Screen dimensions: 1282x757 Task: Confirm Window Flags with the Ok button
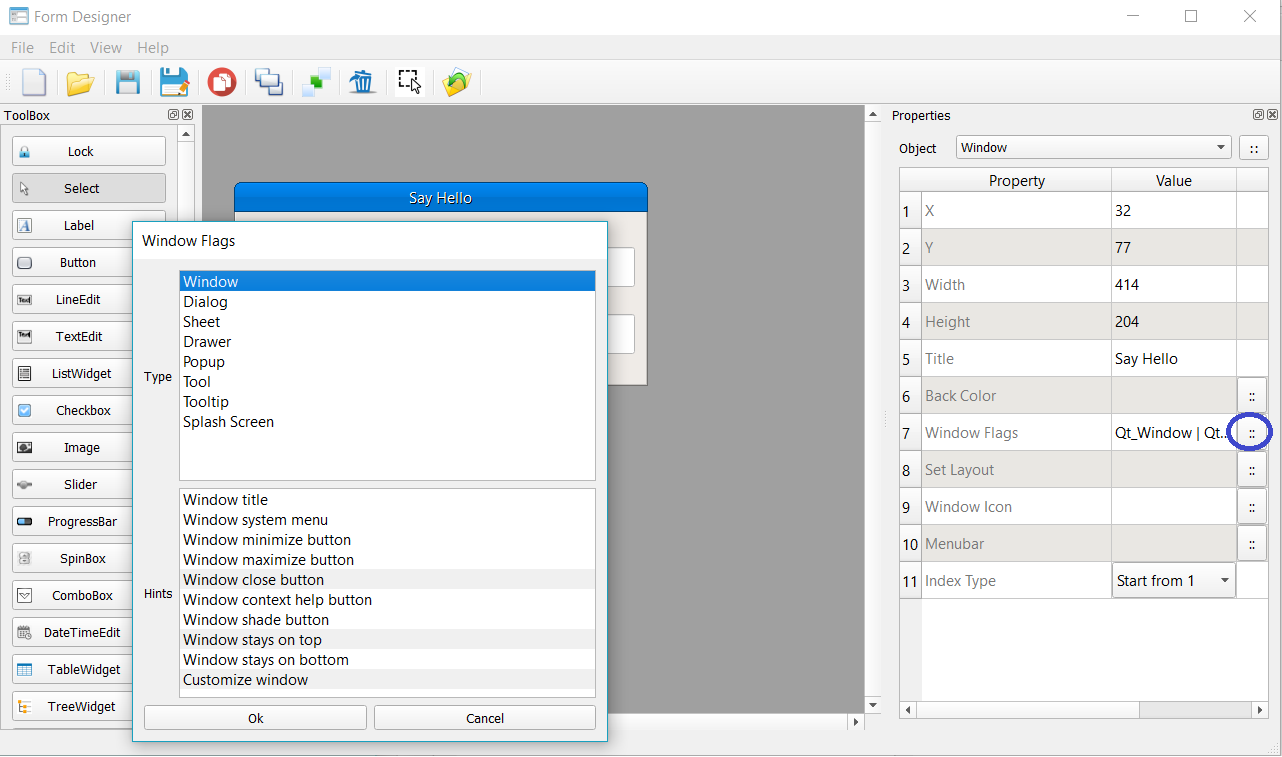pos(255,718)
